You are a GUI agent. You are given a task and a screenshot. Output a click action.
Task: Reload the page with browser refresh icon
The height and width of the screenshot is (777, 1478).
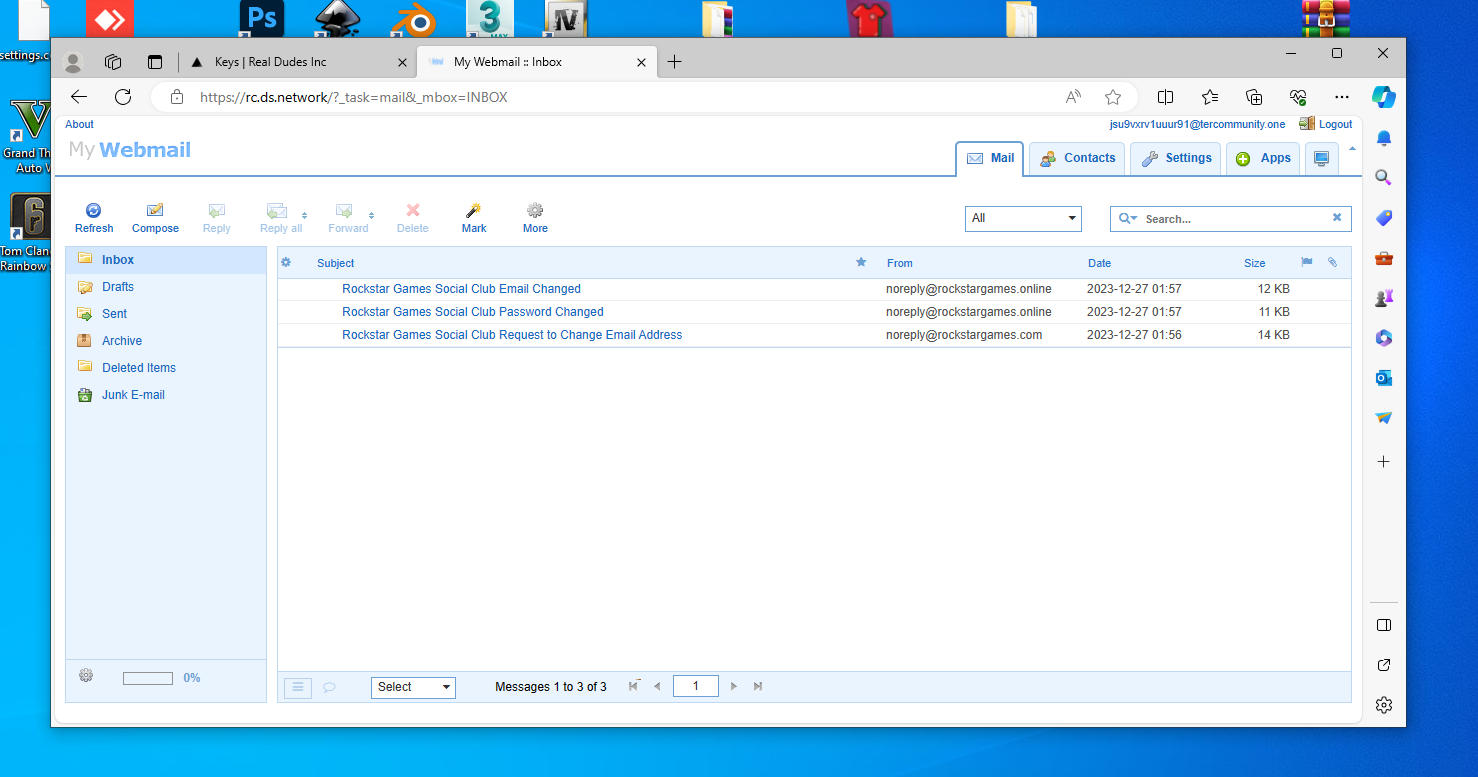click(123, 97)
